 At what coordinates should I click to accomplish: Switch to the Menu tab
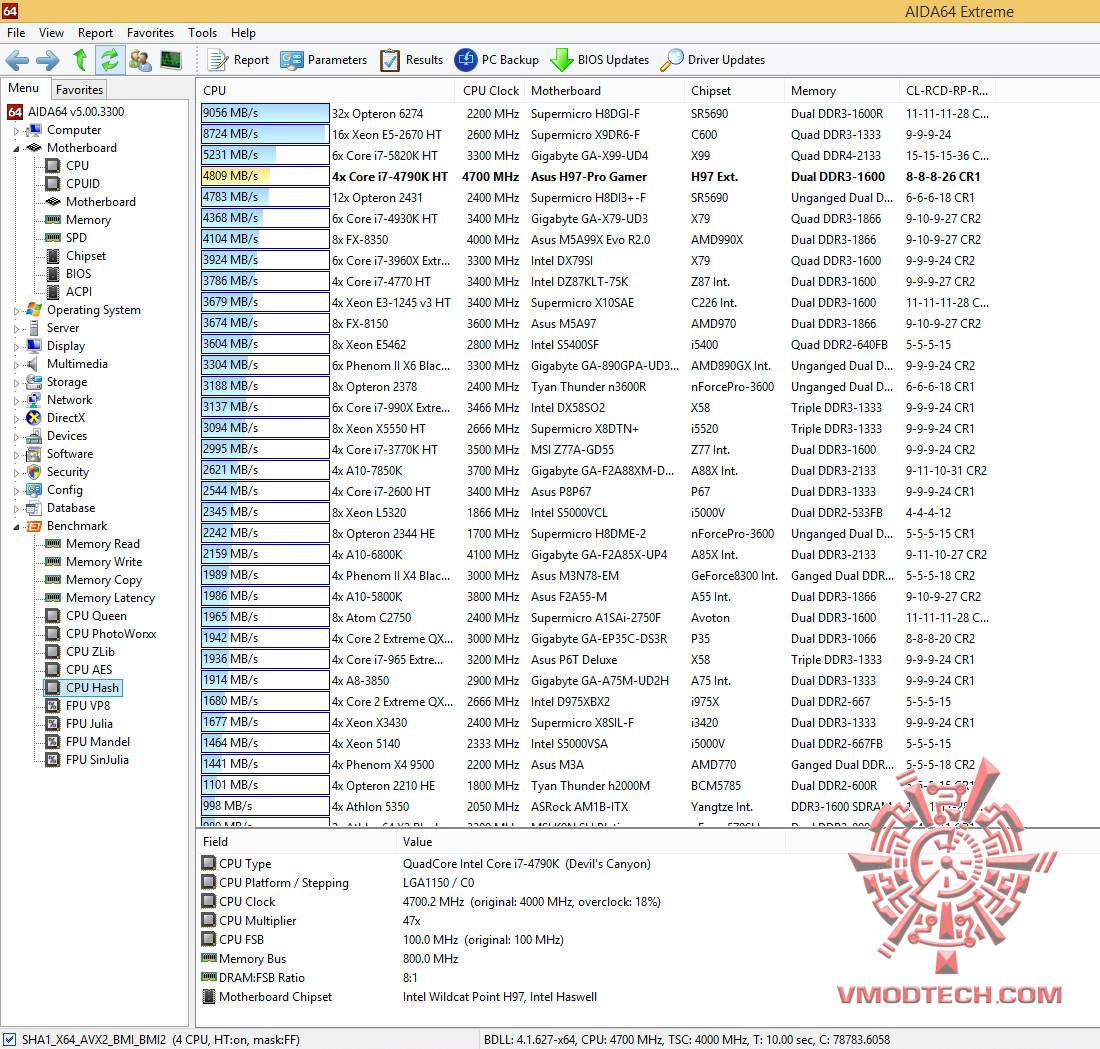tap(24, 88)
